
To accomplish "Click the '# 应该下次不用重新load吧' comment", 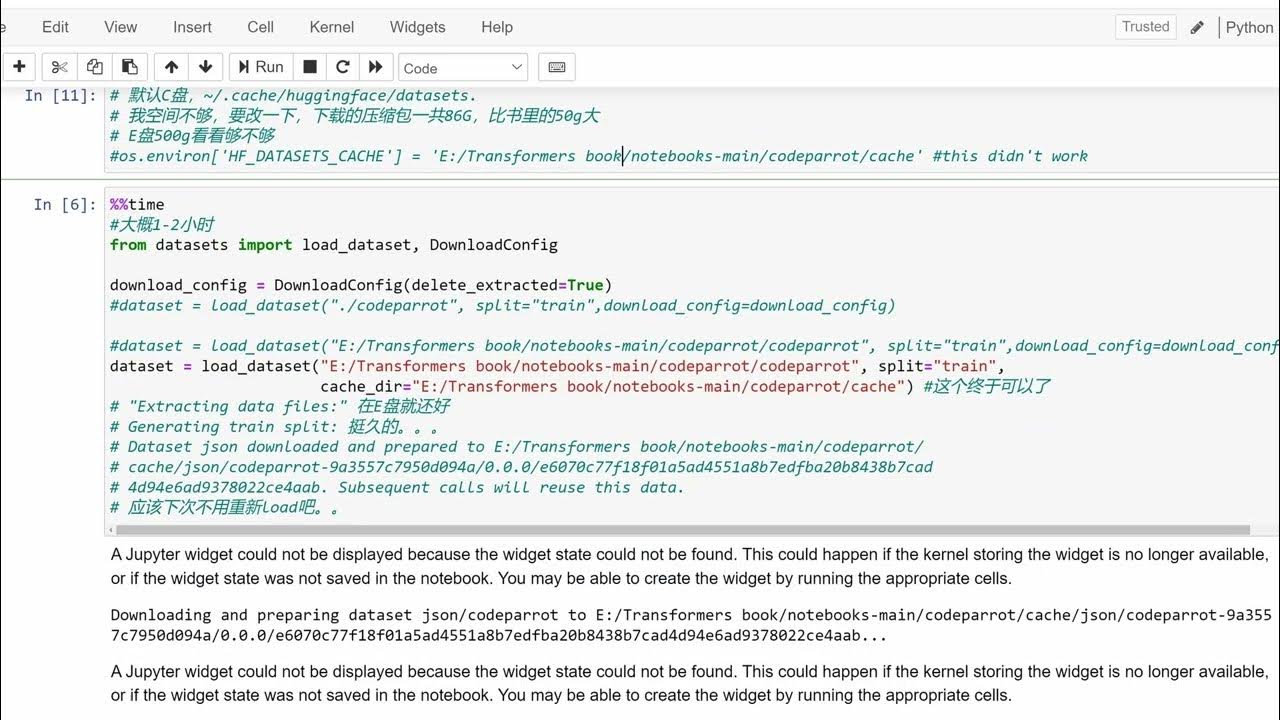I will [x=225, y=508].
